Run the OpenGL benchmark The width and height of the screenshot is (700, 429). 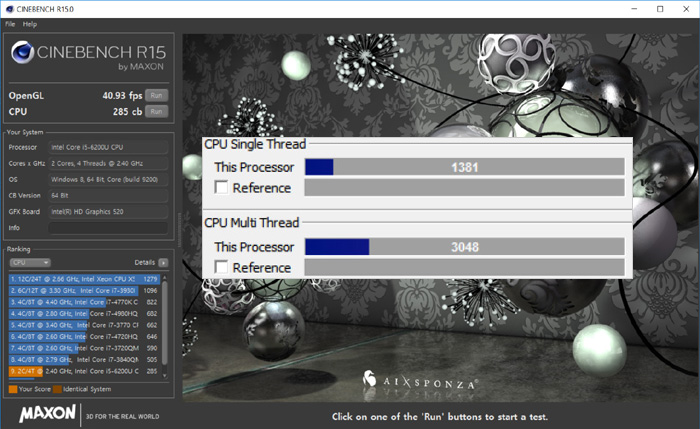click(156, 95)
